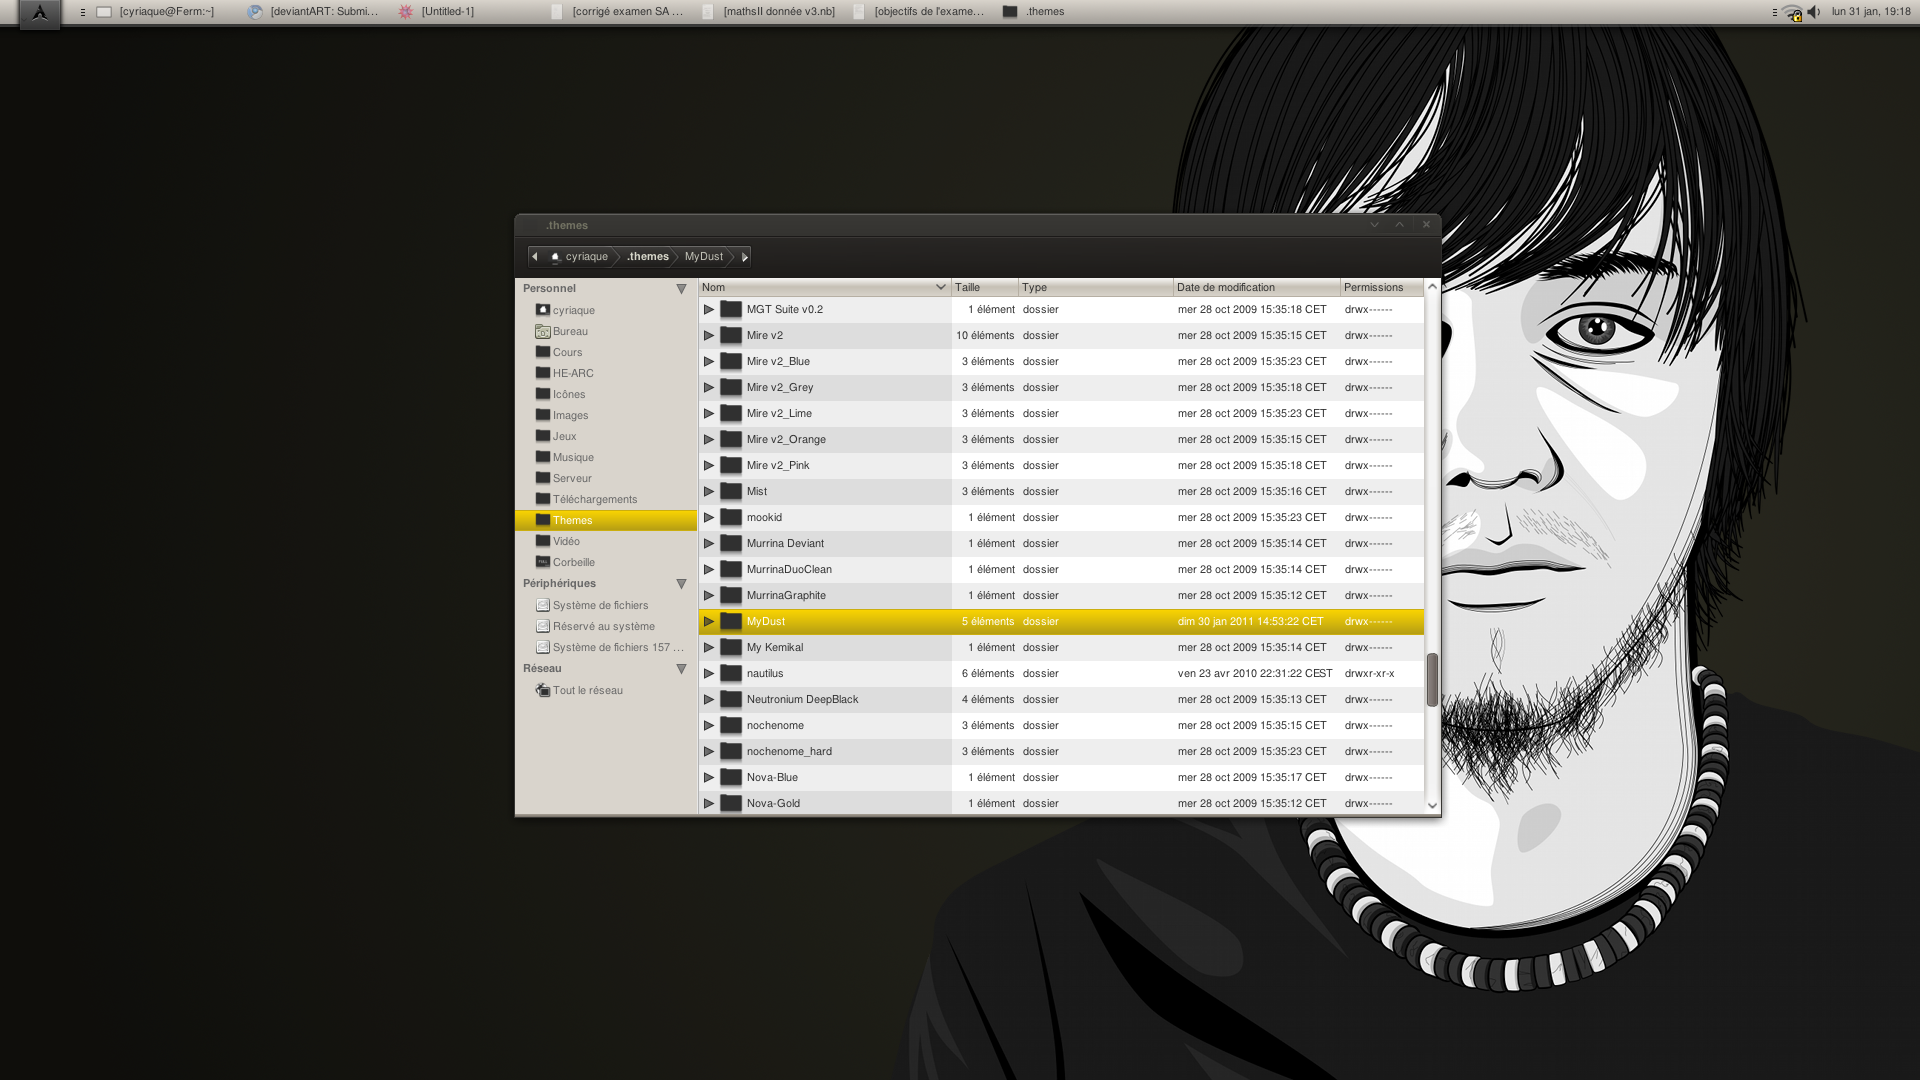
Task: Select the Murrina Deviant folder row
Action: (1061, 544)
